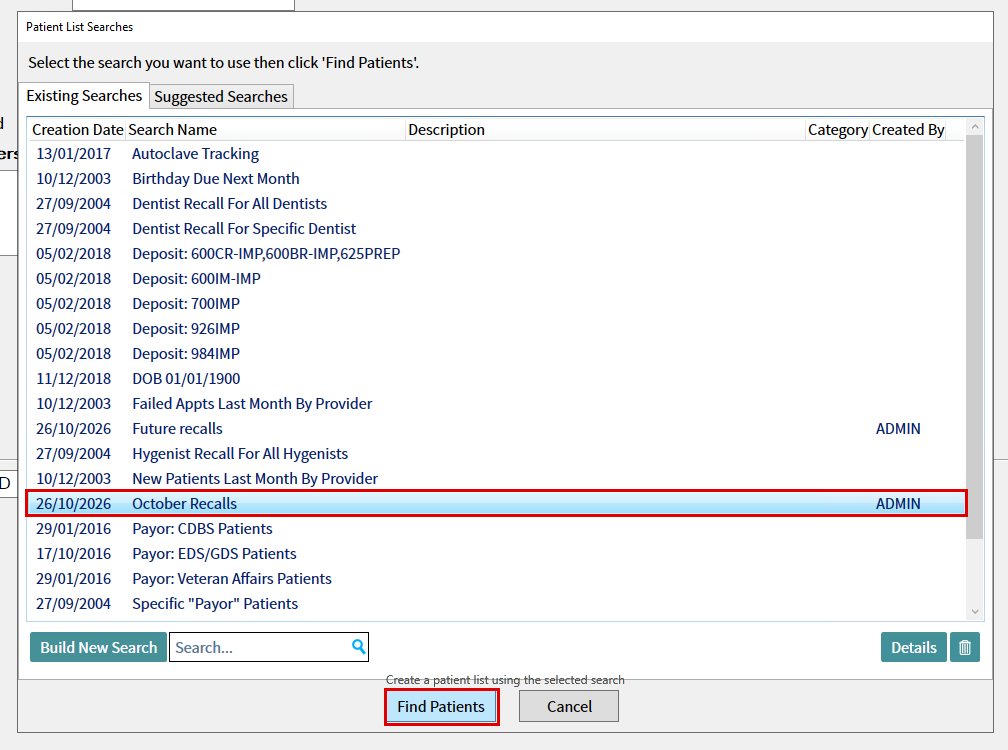Click date 11/12/2018 cell
Screen dimensions: 1008x750
click(x=73, y=380)
